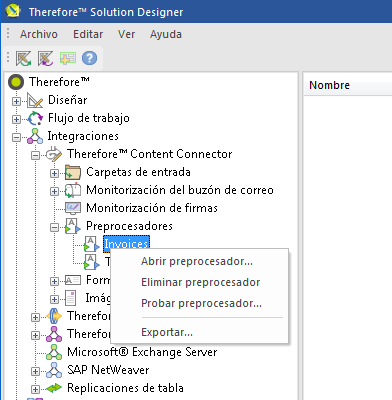Open the Ver menu
The height and width of the screenshot is (400, 392).
[x=126, y=34]
